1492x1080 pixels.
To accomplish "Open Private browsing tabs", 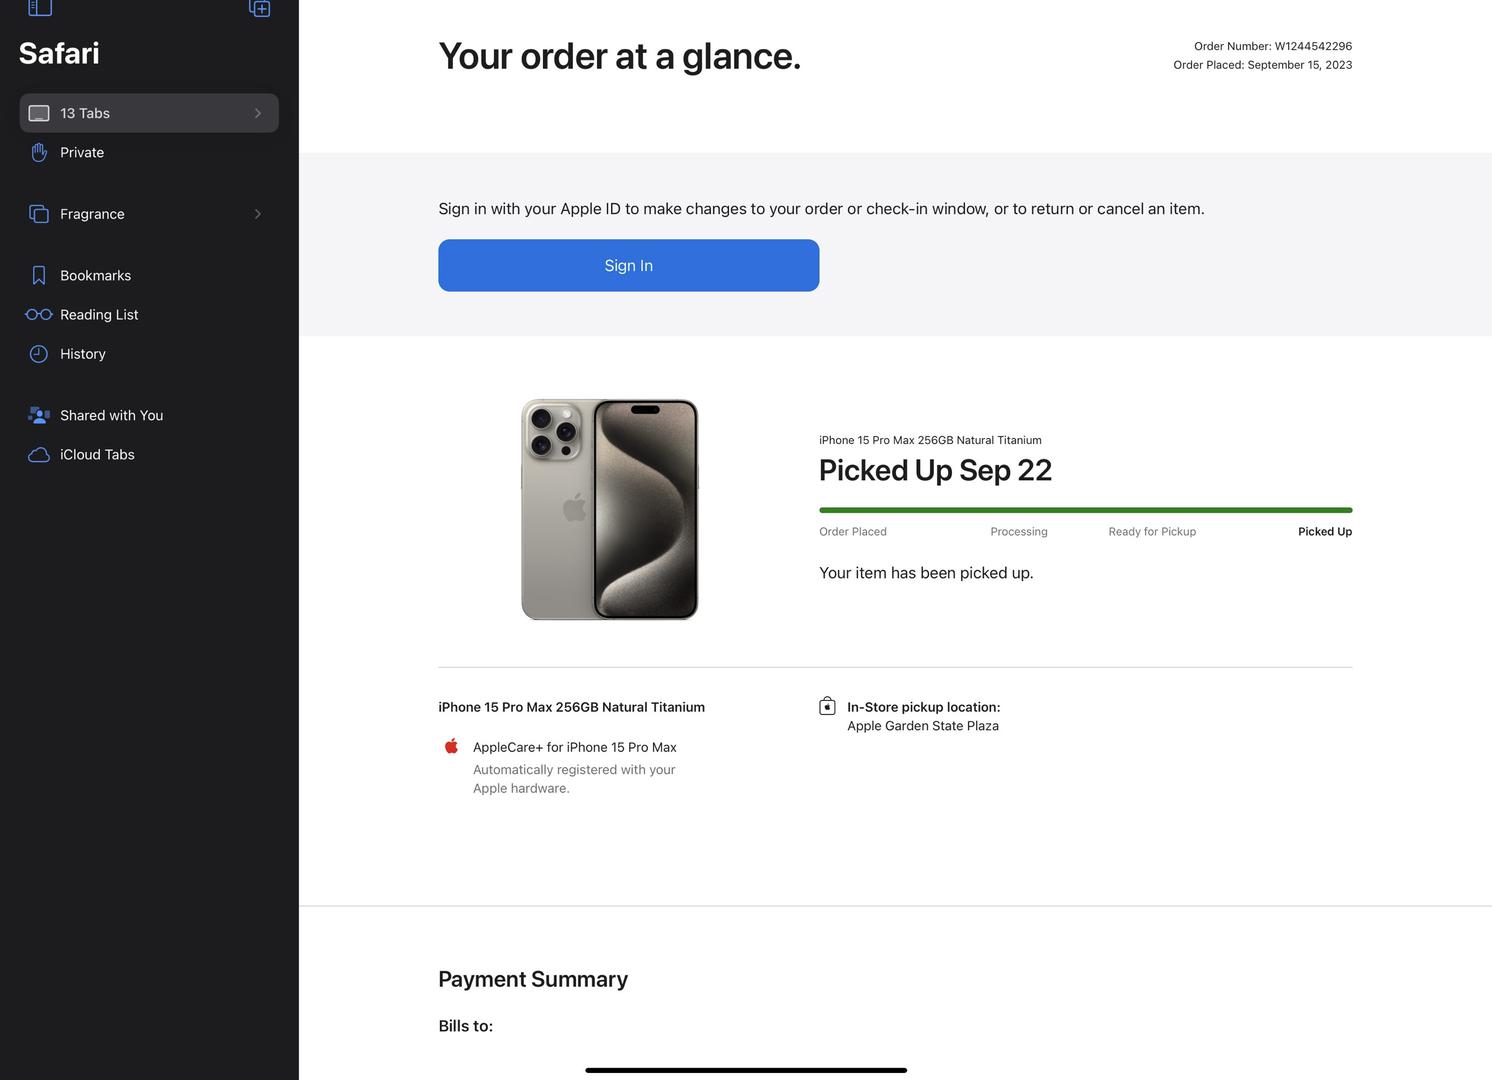I will (82, 153).
